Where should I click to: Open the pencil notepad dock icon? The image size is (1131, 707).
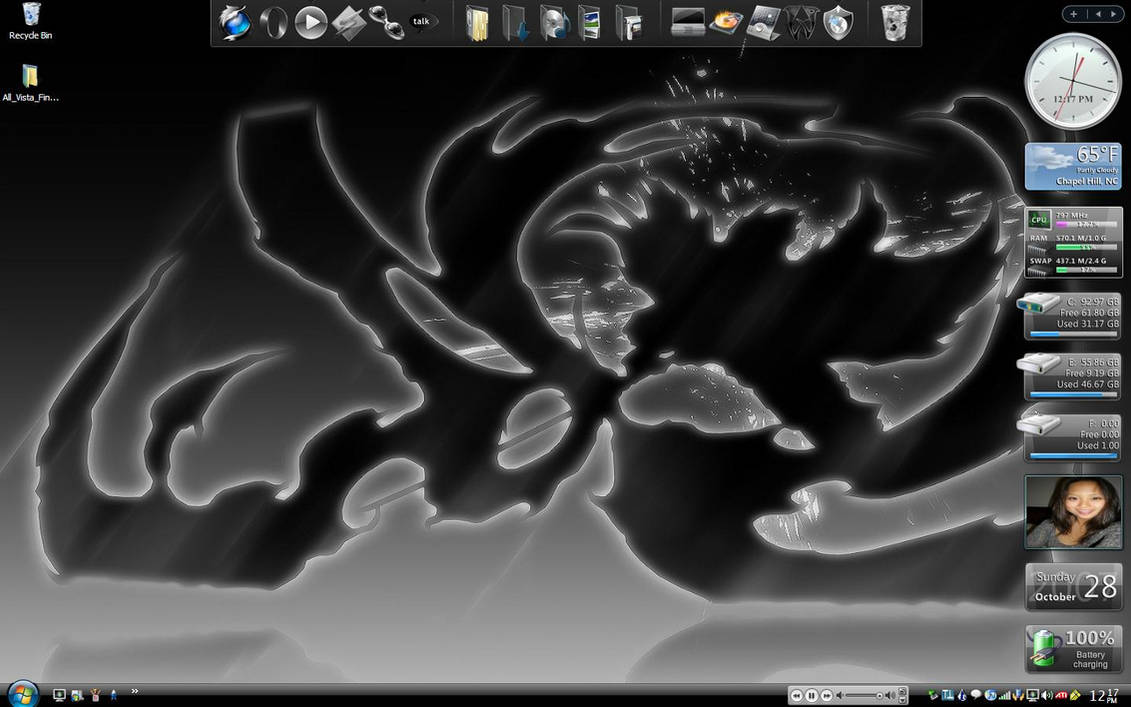pos(348,23)
